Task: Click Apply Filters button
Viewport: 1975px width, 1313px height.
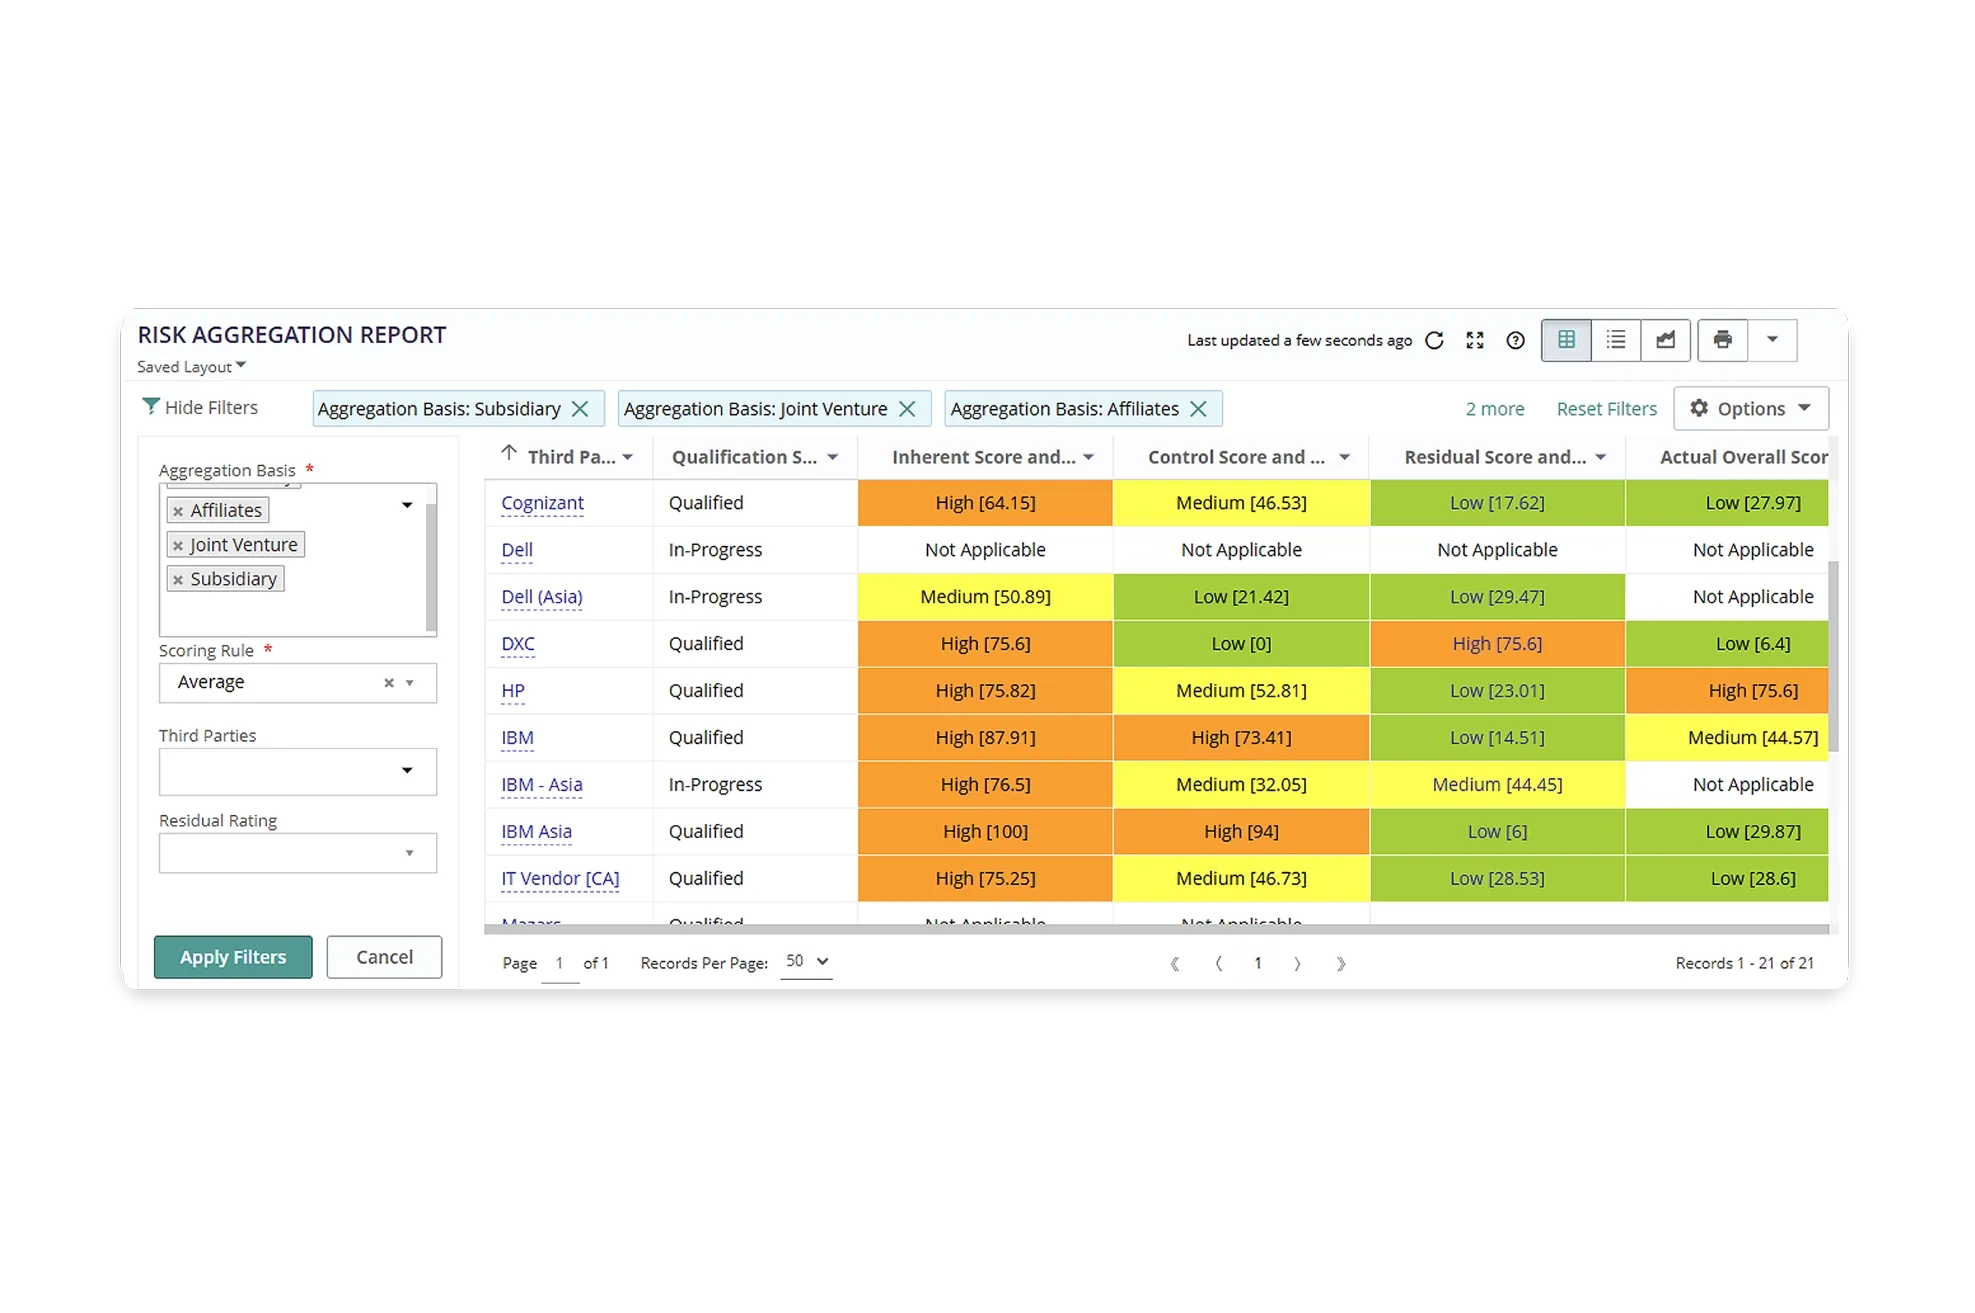Action: (233, 957)
